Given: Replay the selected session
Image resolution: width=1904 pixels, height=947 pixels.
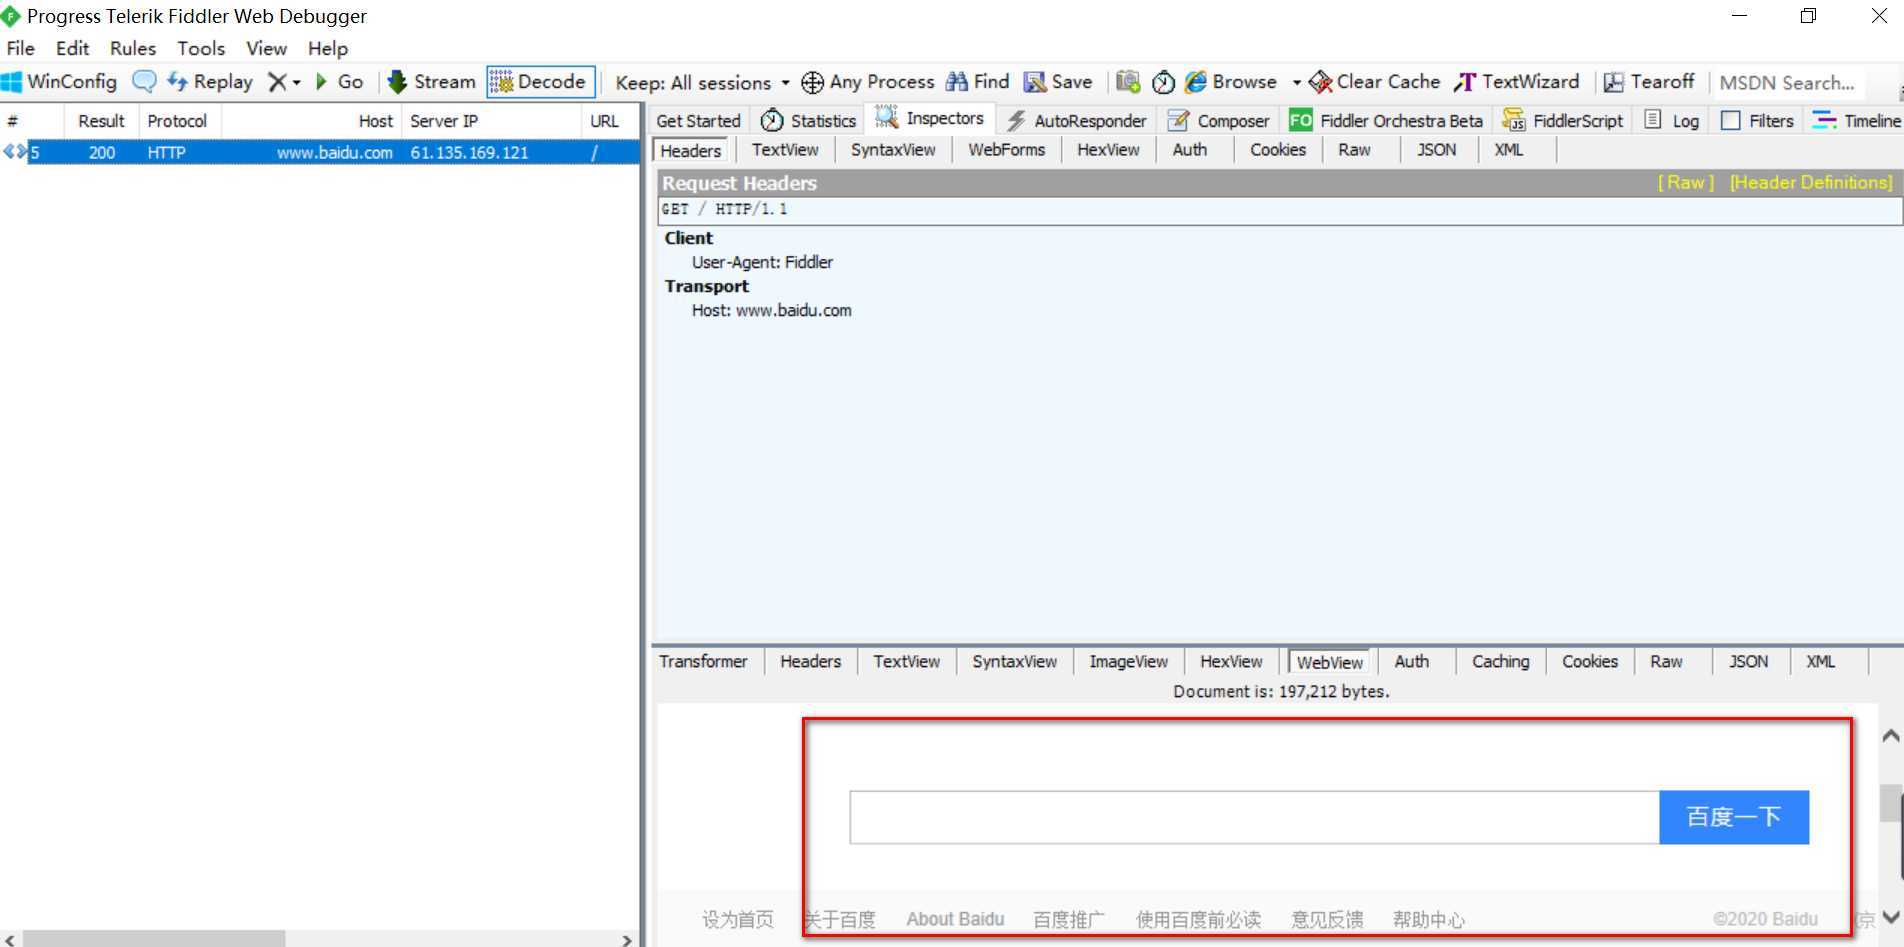Looking at the screenshot, I should (210, 82).
